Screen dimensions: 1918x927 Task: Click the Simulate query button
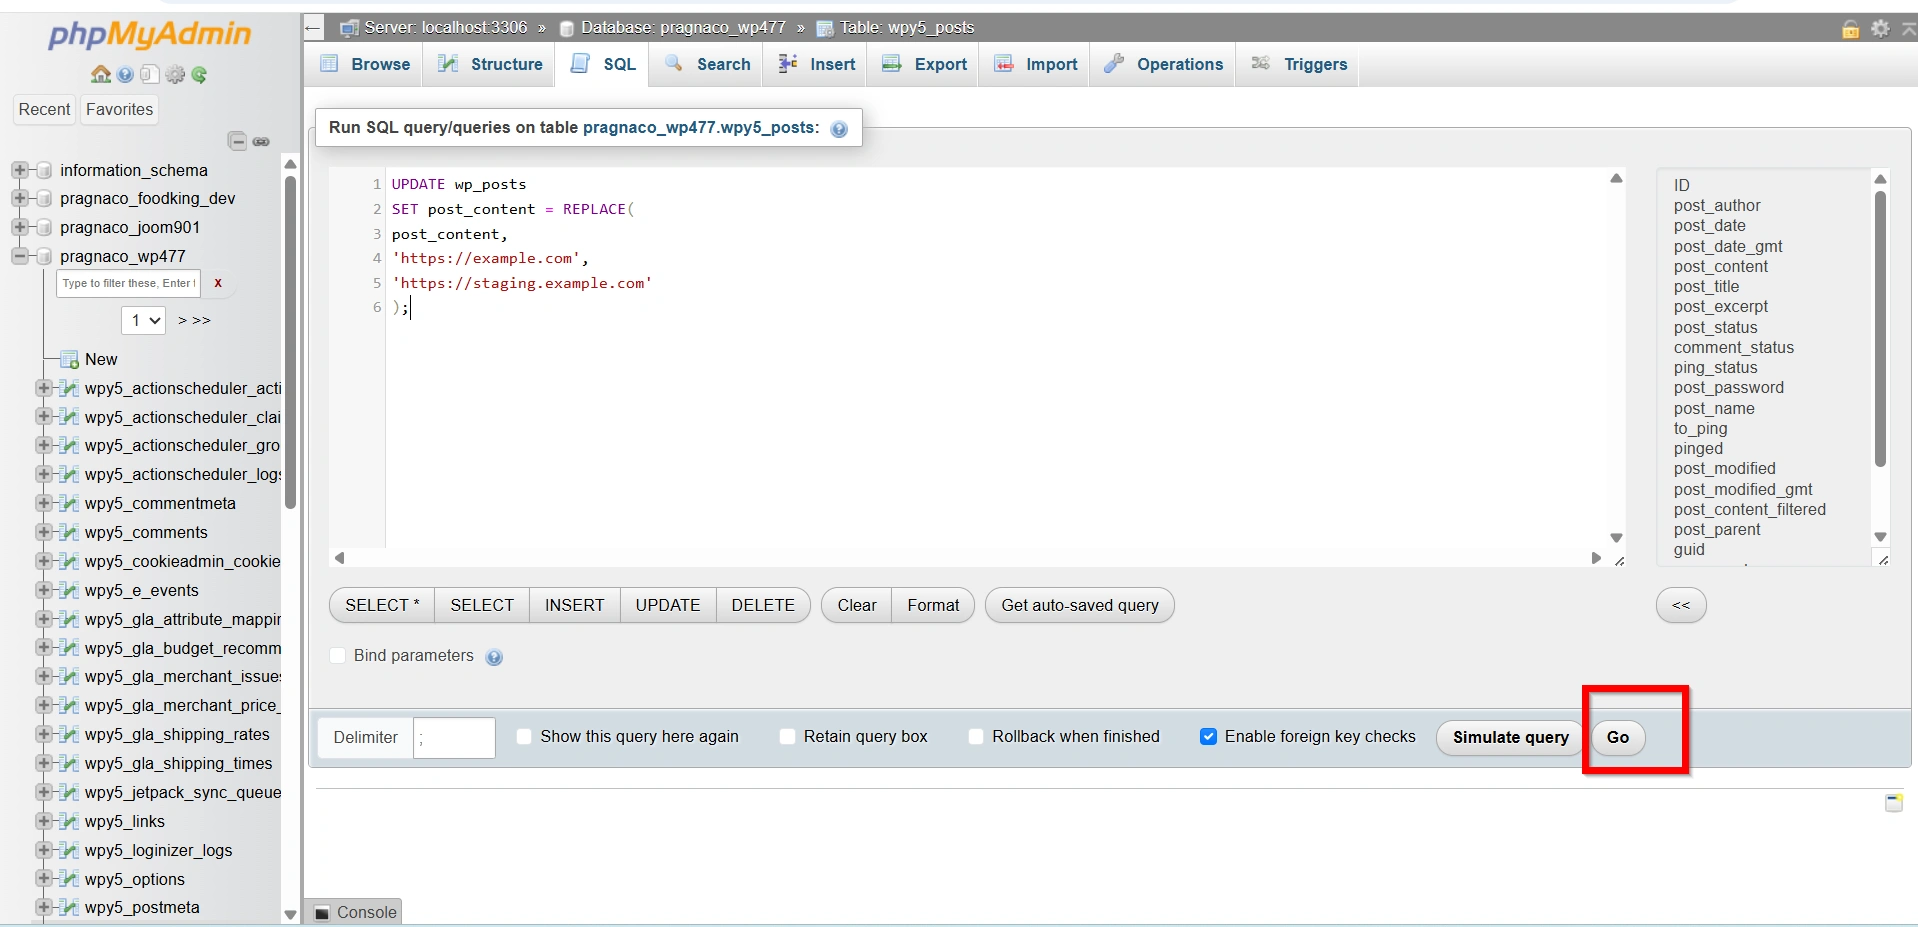[x=1510, y=737]
